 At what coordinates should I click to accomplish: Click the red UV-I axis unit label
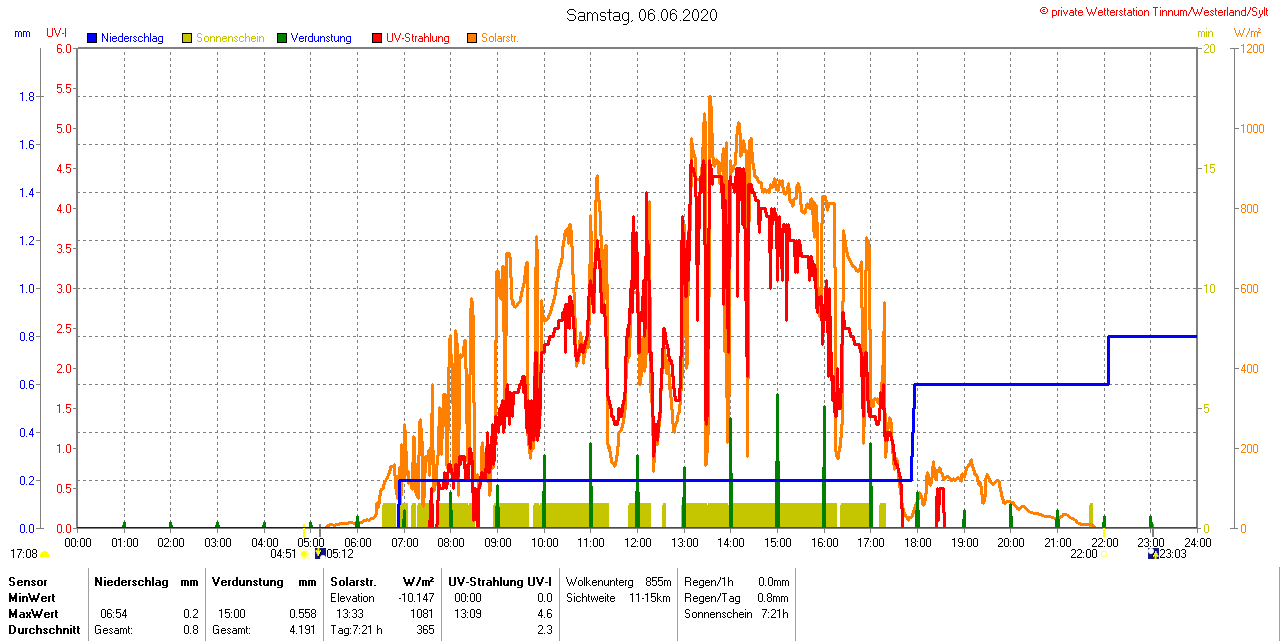(x=58, y=33)
